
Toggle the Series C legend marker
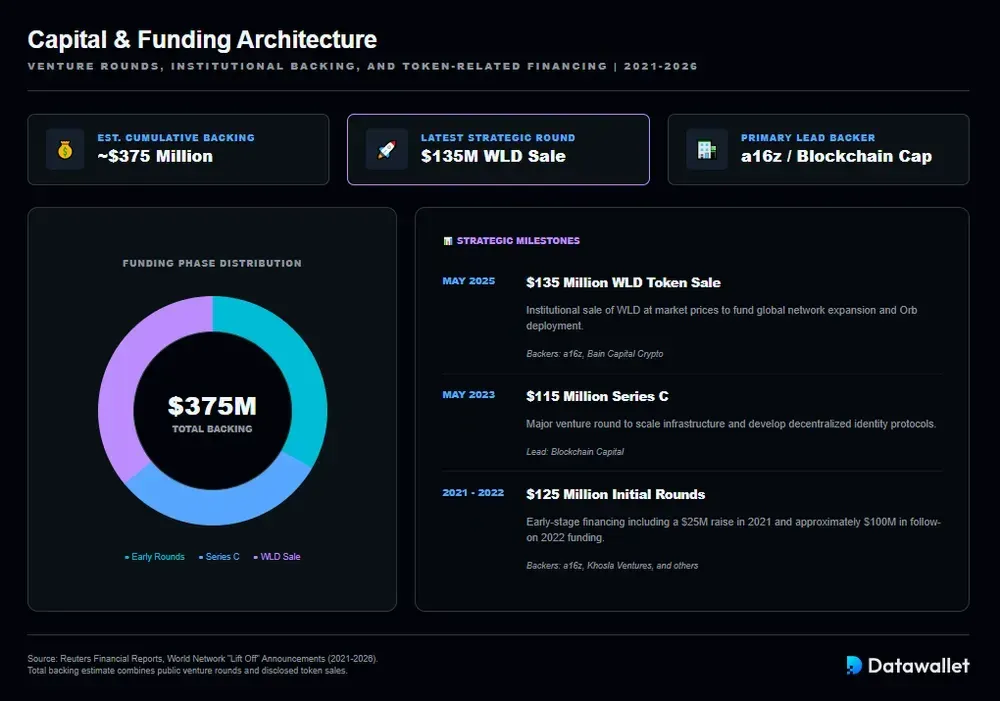199,556
